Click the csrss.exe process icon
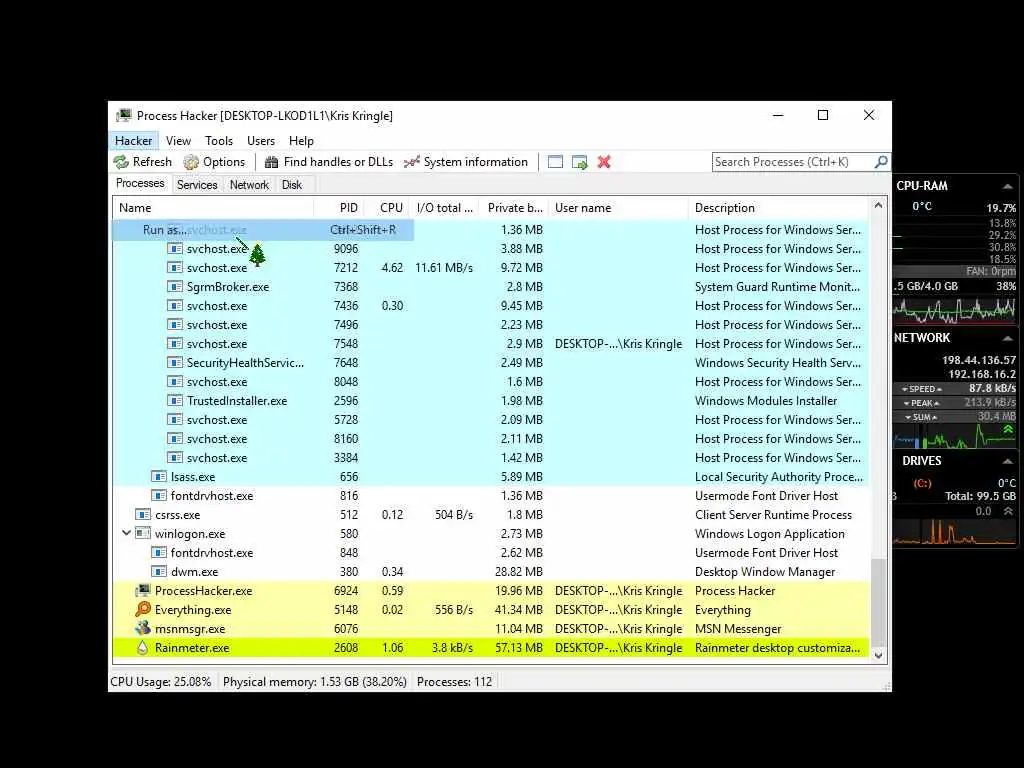The width and height of the screenshot is (1024, 768). (142, 515)
